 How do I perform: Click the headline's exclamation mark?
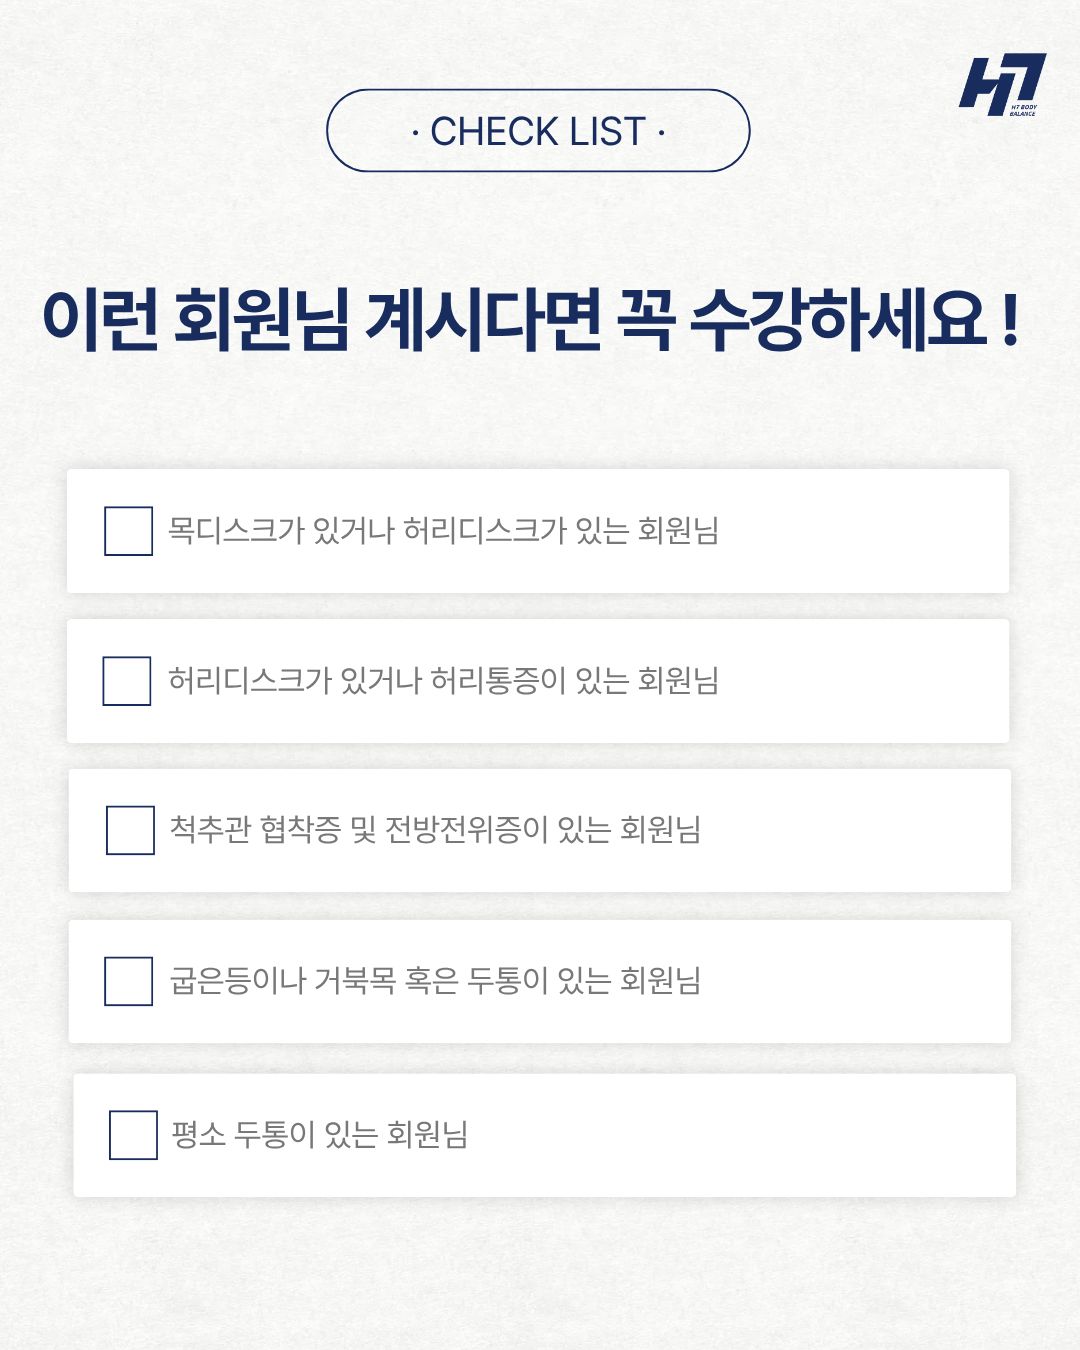[1009, 320]
